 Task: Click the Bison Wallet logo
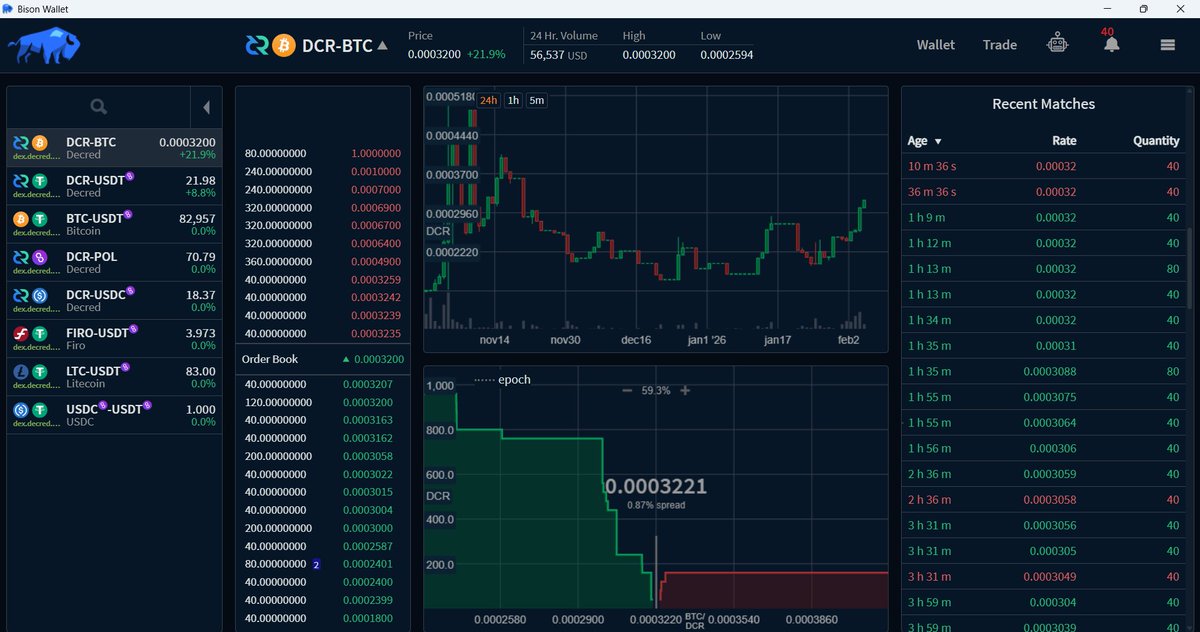43,44
